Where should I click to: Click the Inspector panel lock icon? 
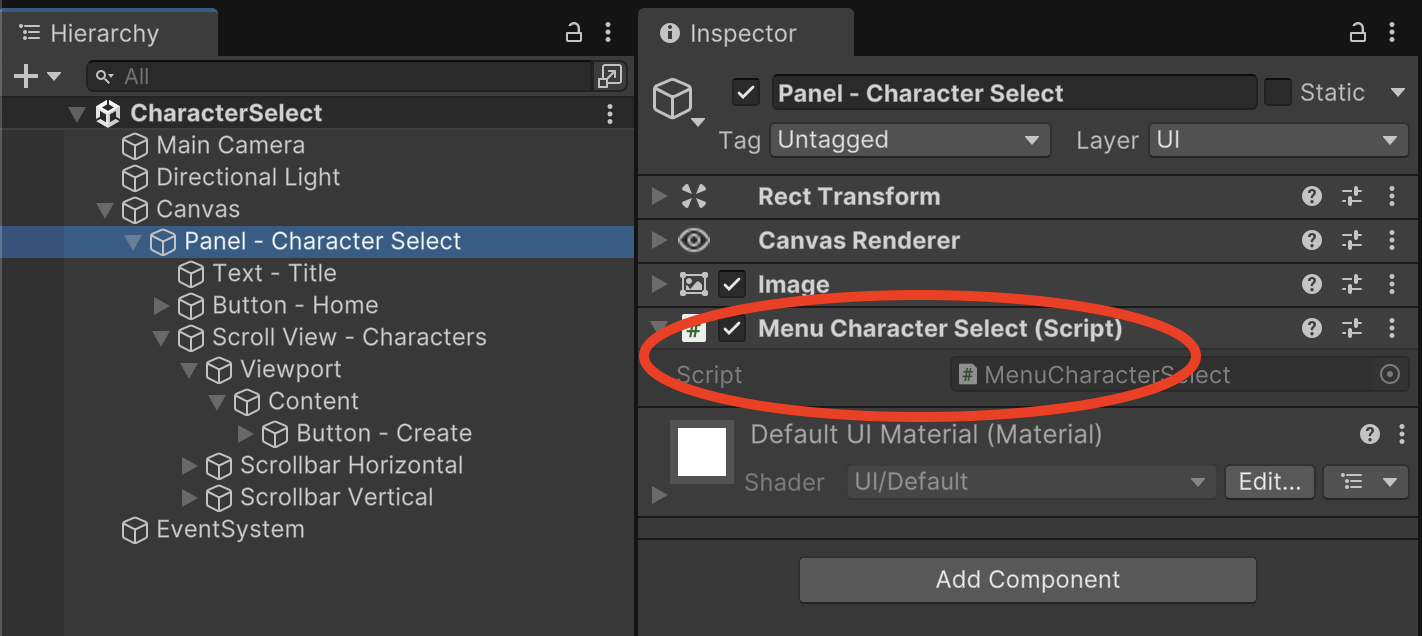pos(1358,33)
